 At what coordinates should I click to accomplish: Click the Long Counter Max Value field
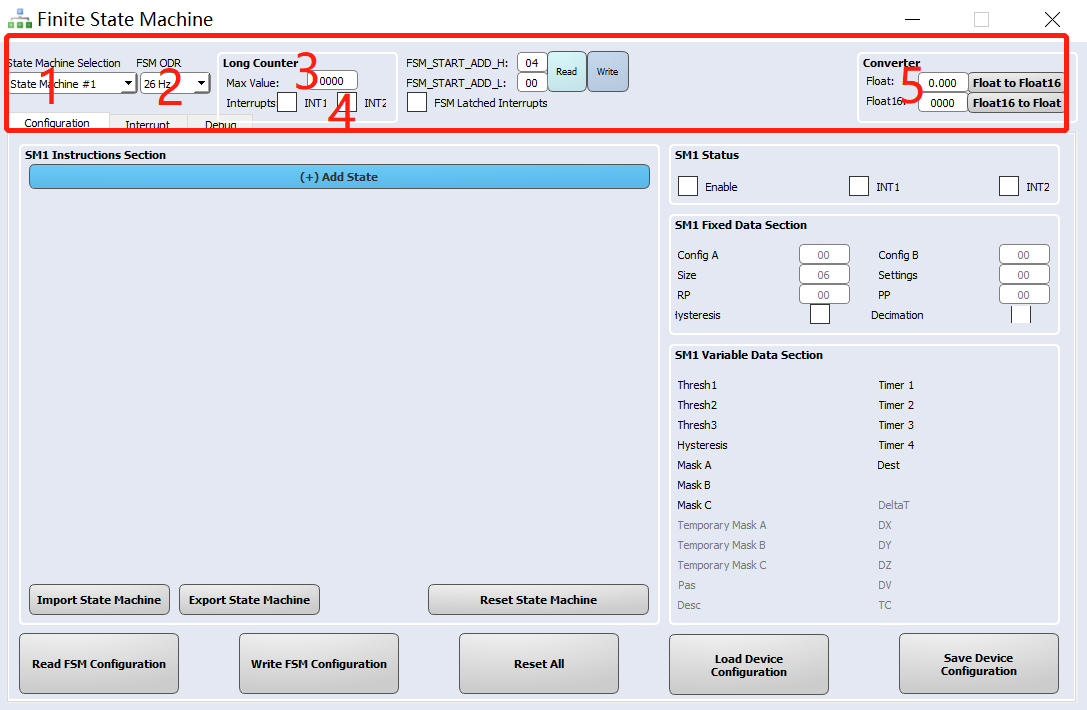[x=334, y=81]
